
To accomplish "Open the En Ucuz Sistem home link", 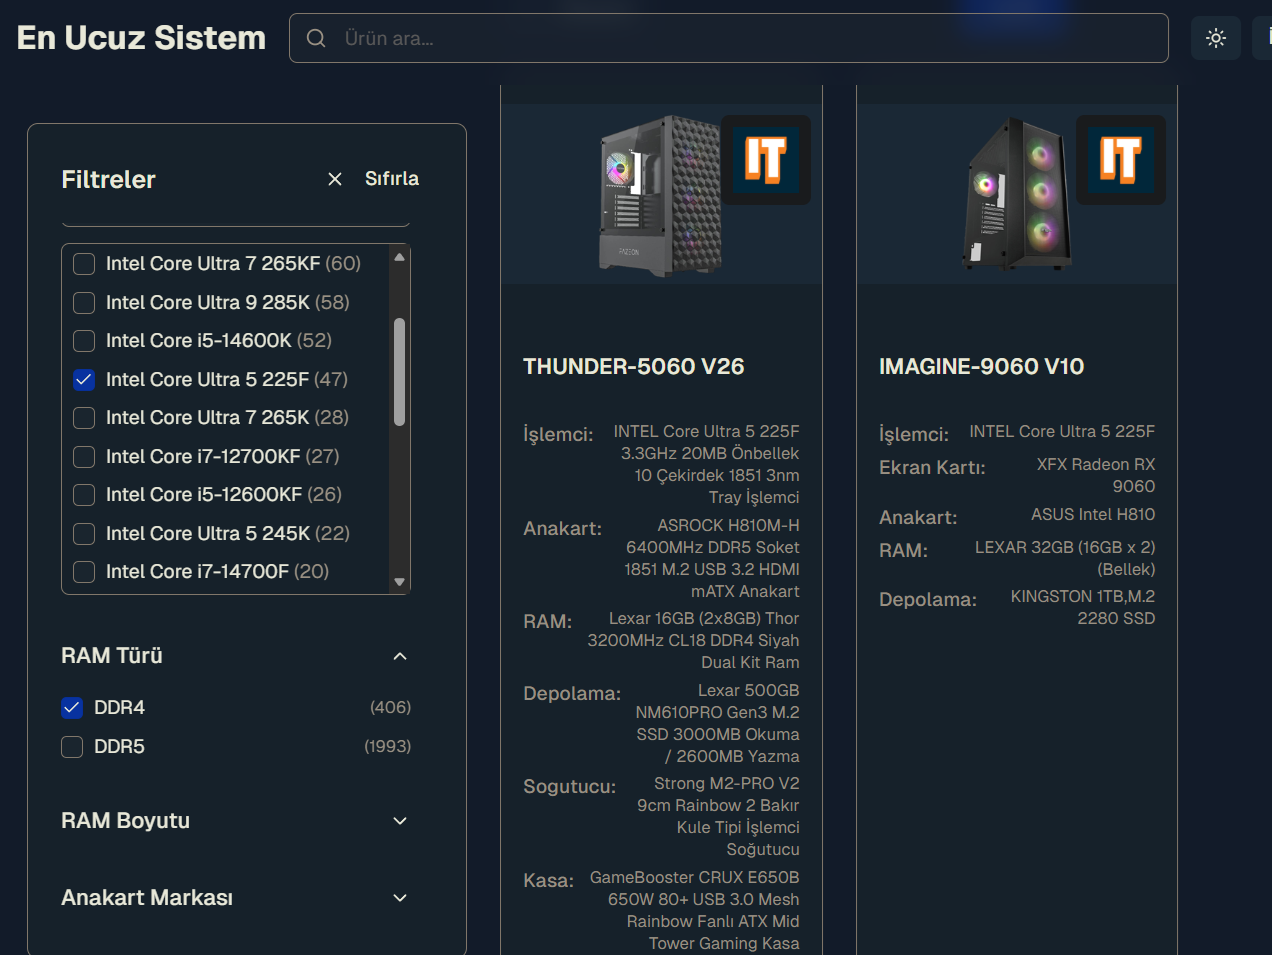I will tap(141, 38).
